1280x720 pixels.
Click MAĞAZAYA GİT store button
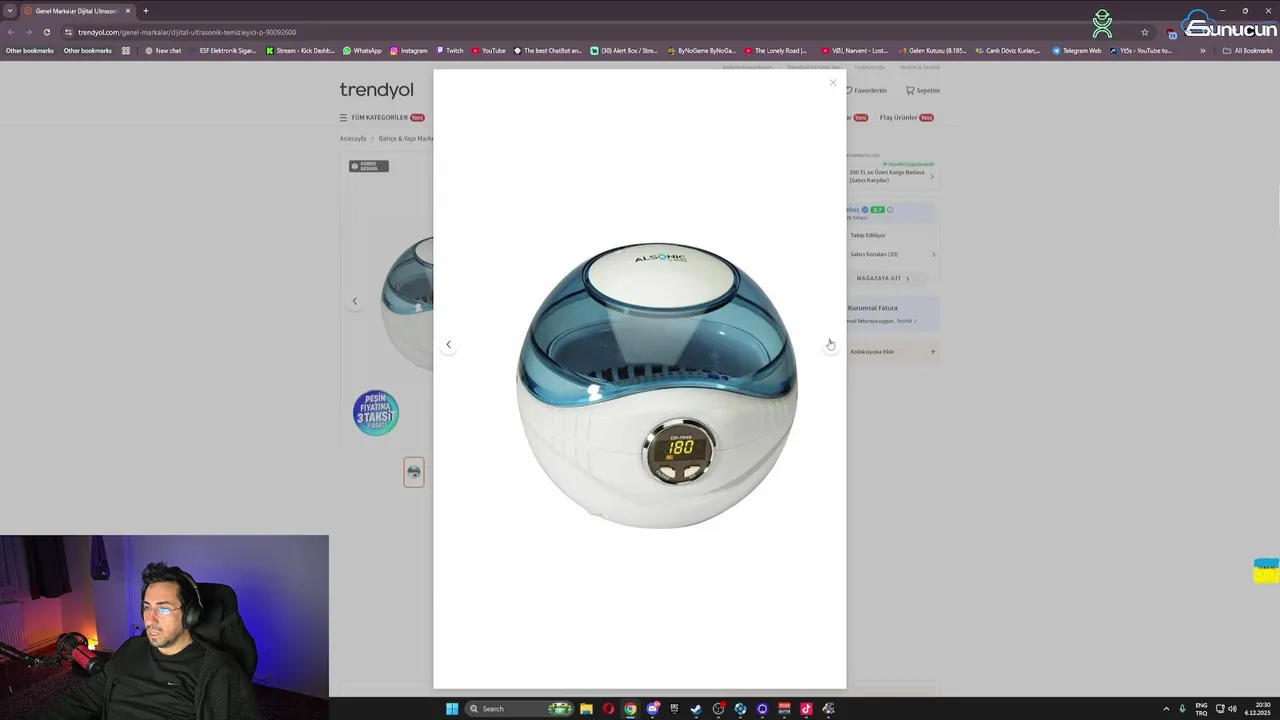point(883,278)
